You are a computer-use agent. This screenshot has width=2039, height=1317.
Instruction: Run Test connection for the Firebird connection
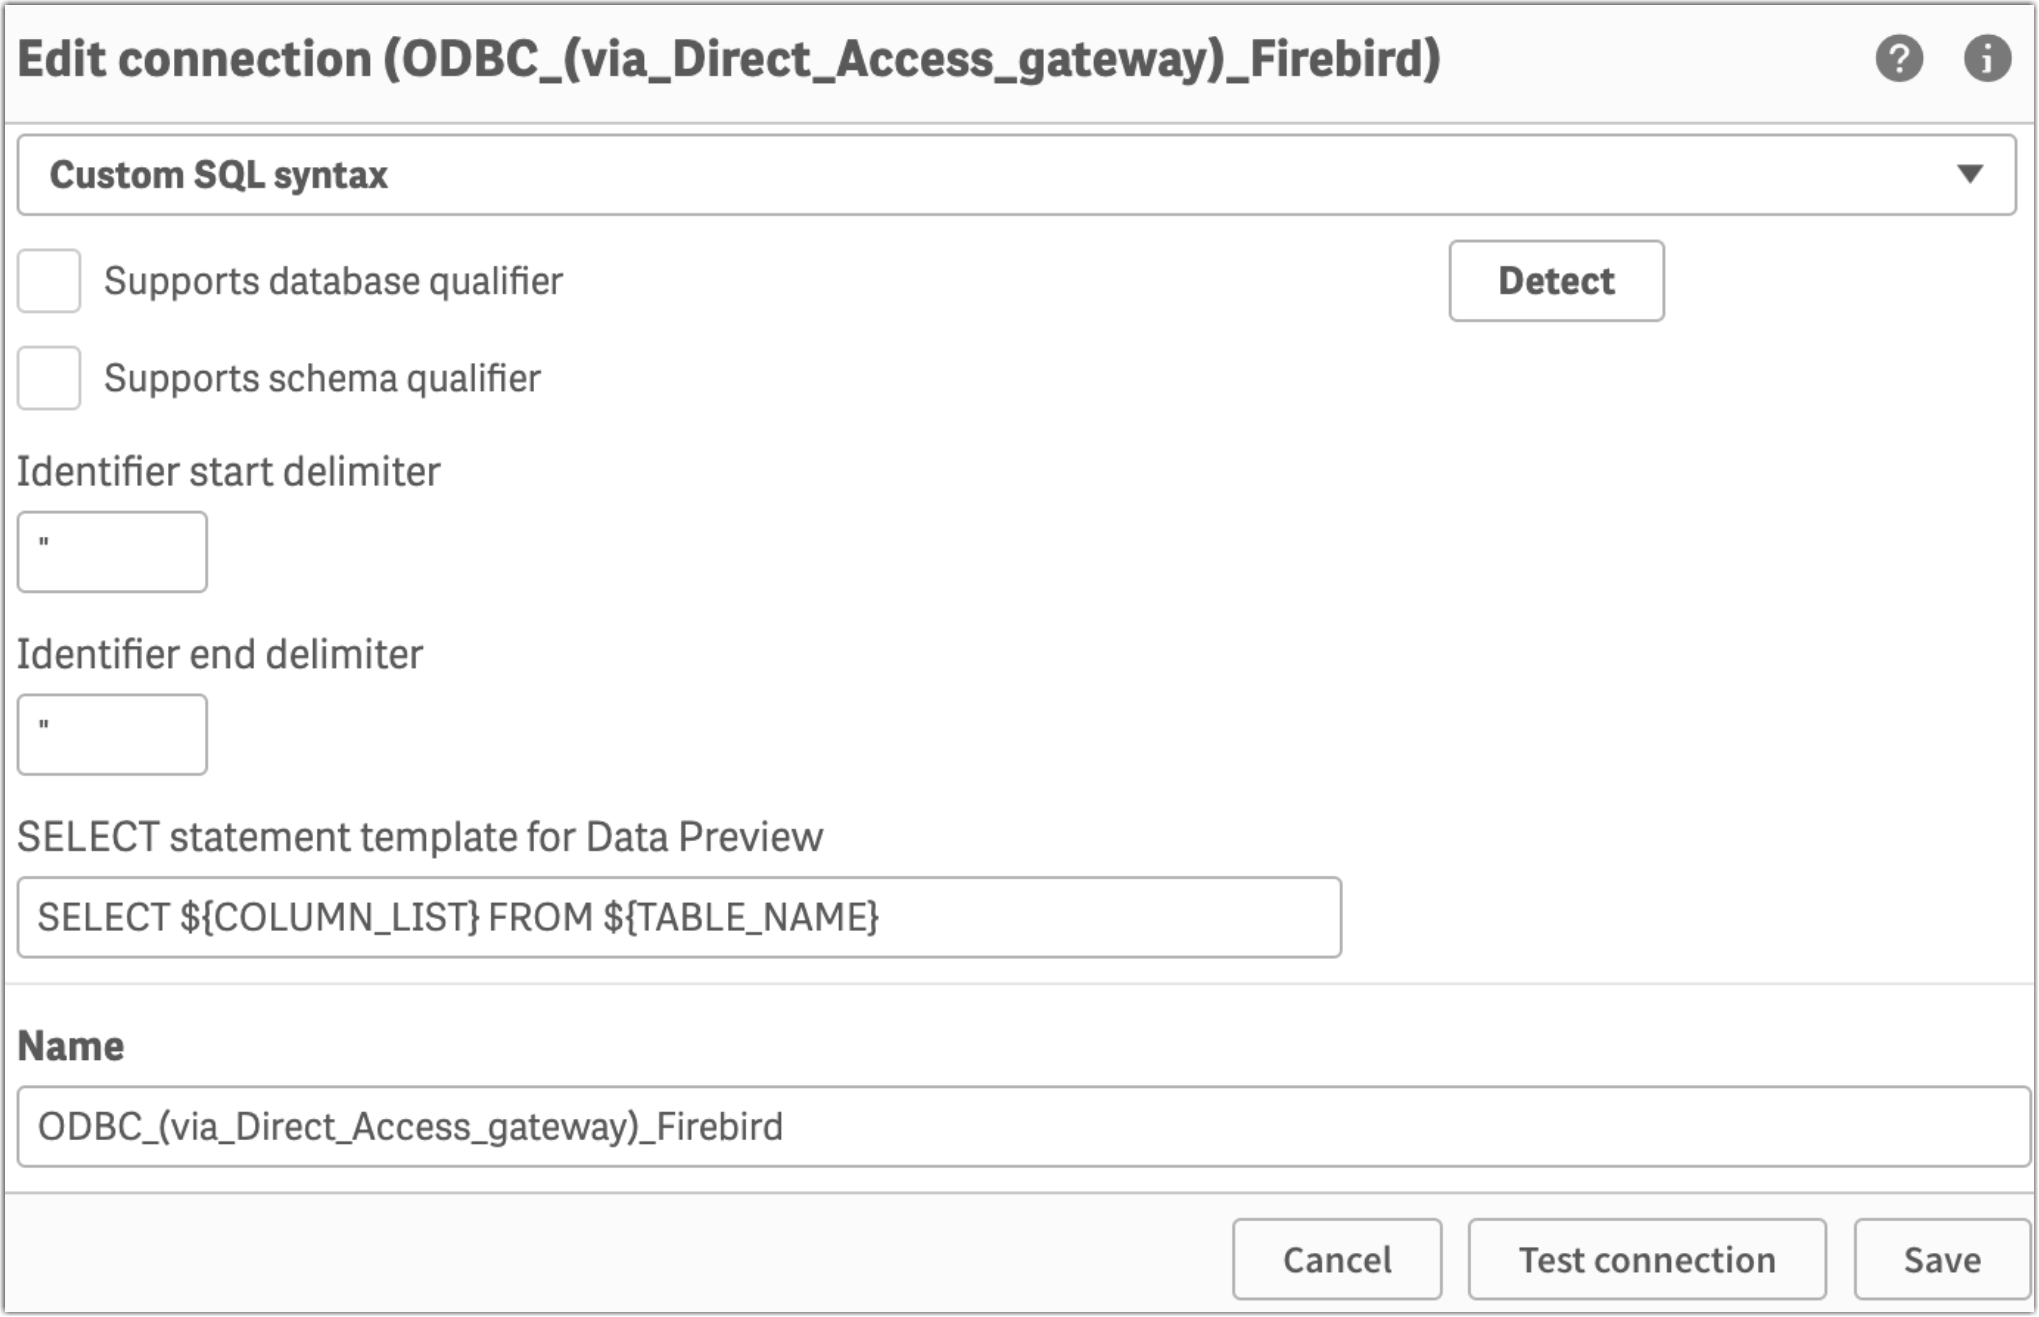[x=1646, y=1259]
